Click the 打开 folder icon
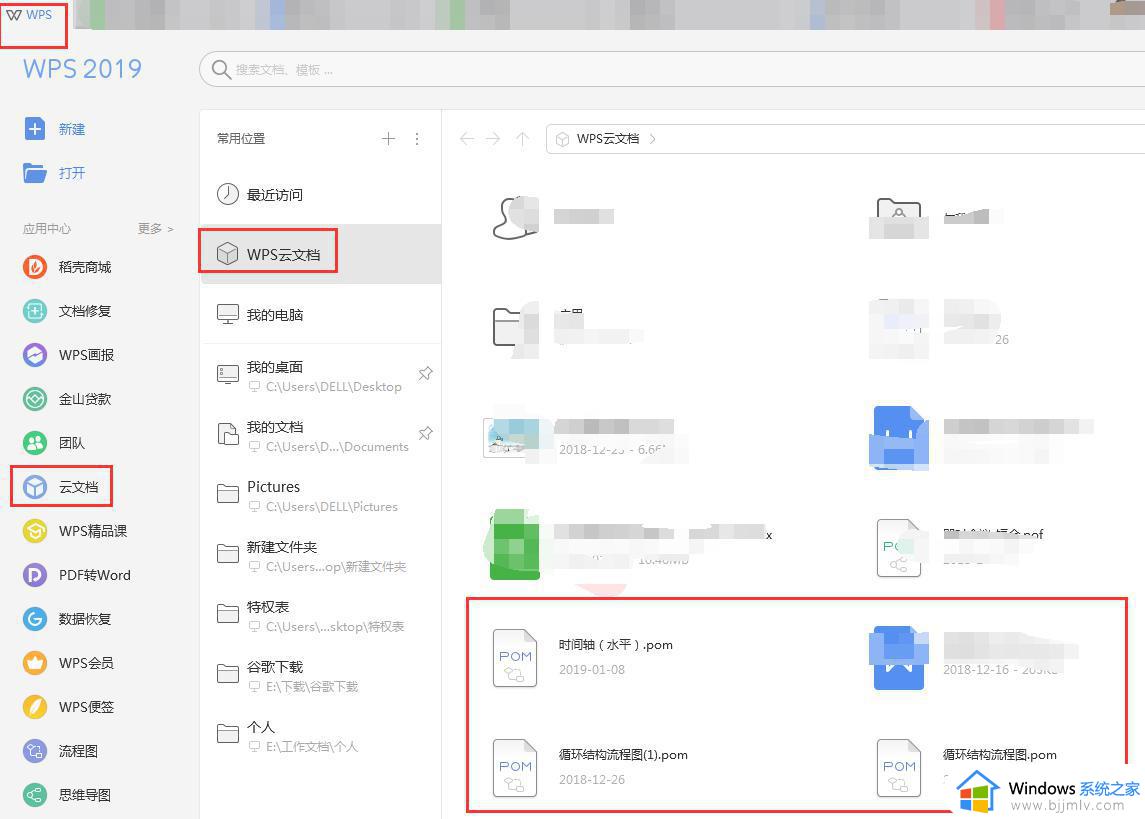Image resolution: width=1145 pixels, height=819 pixels. (x=34, y=172)
